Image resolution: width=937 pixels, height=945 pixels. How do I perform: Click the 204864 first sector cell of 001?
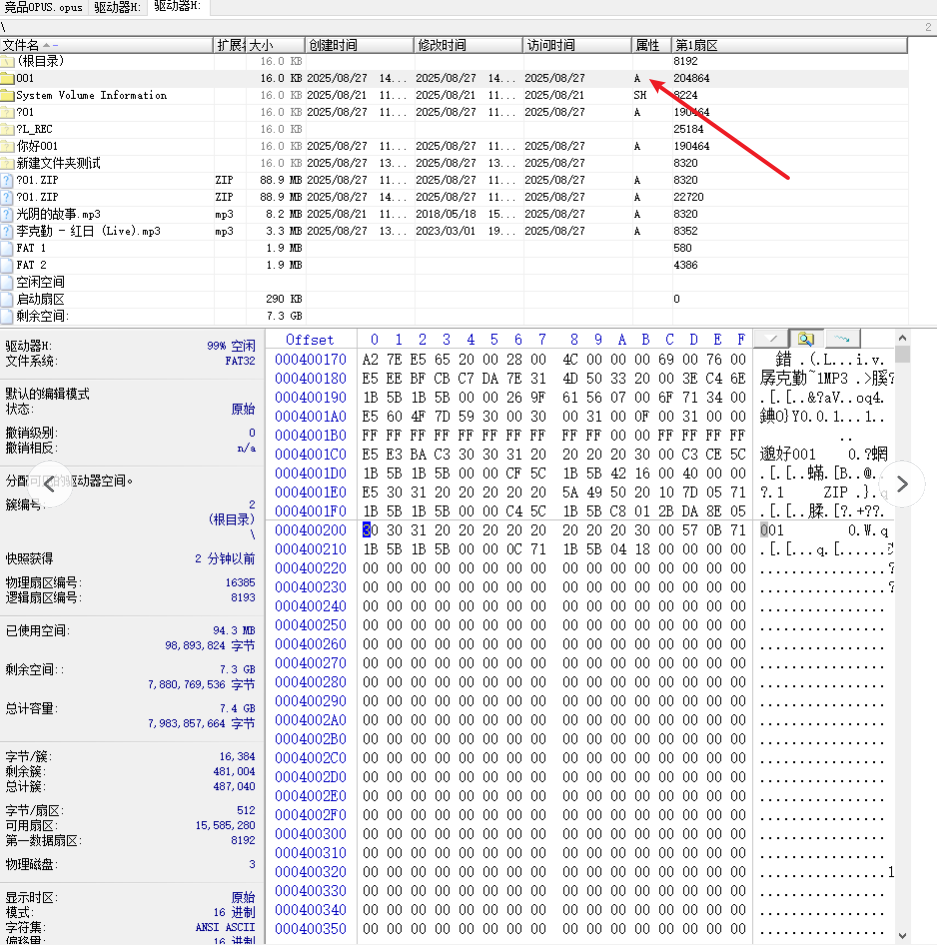[691, 78]
